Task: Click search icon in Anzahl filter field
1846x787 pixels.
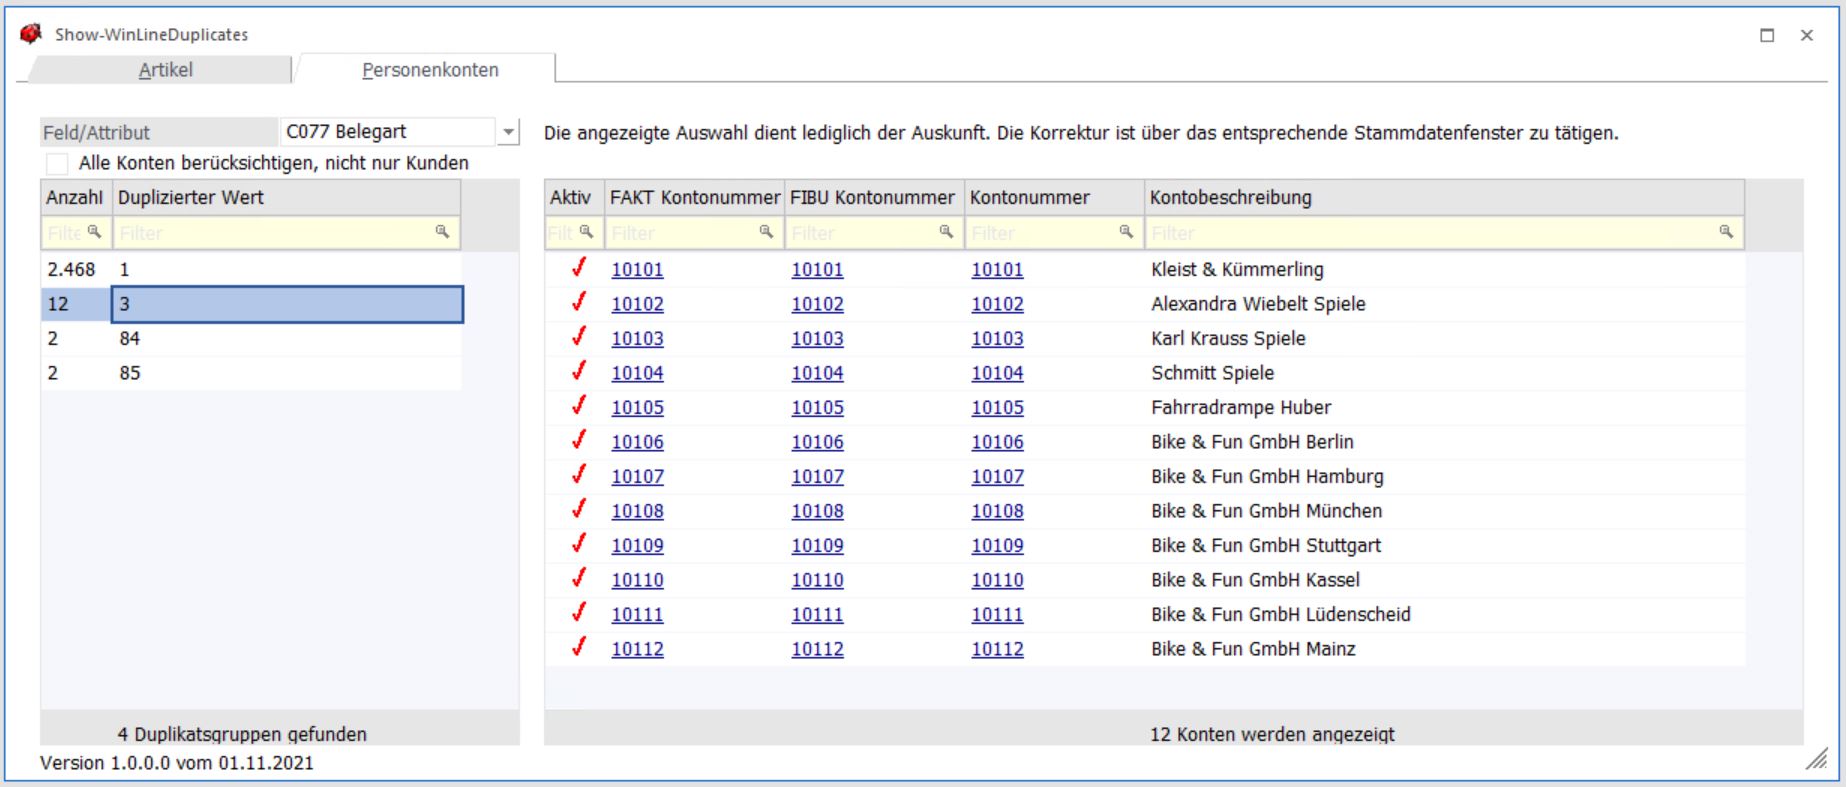Action: tap(94, 232)
